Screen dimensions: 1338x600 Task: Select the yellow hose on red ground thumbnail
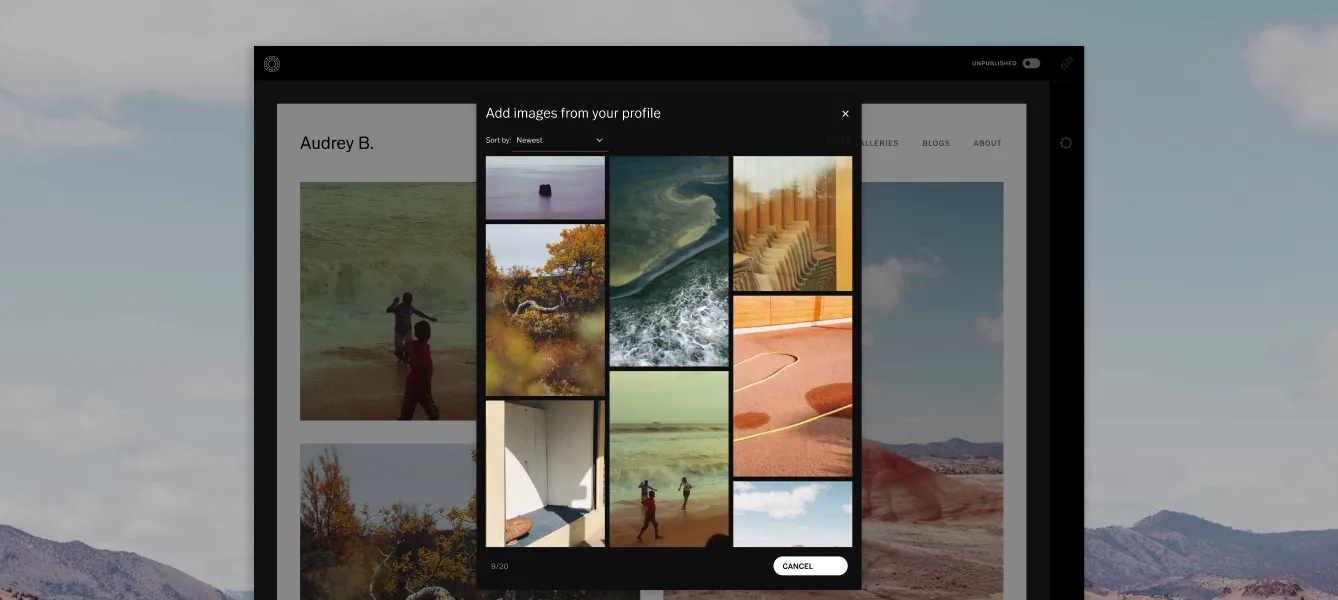pos(792,386)
